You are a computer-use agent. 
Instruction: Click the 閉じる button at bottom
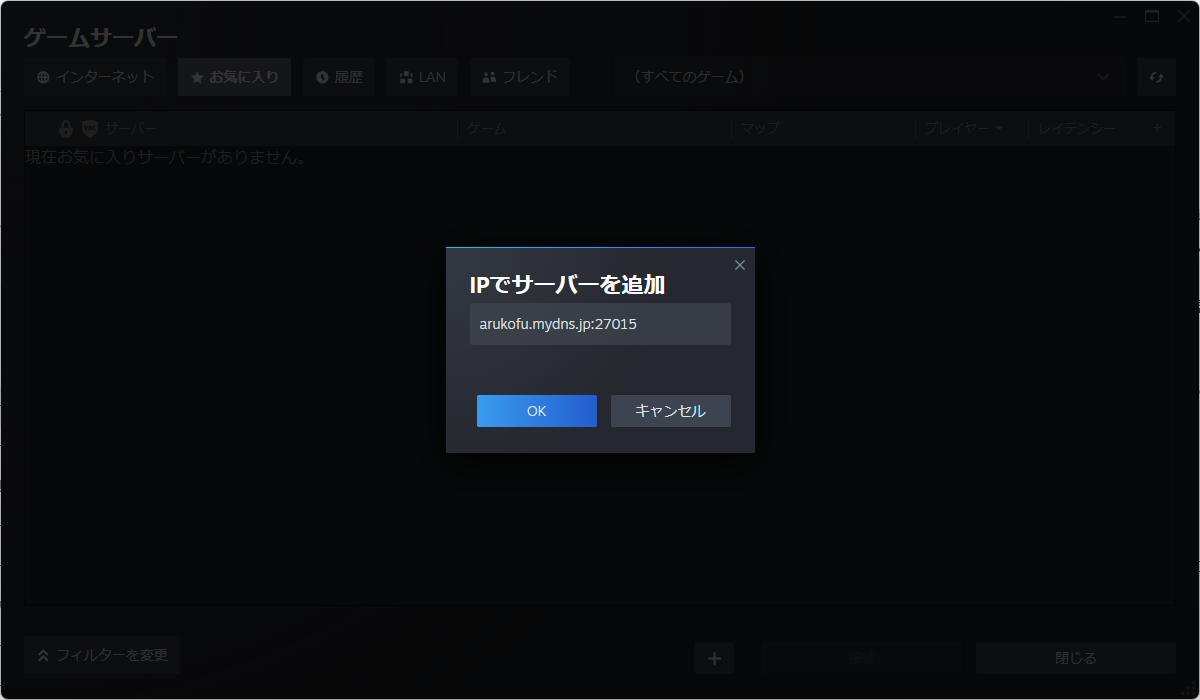1075,657
